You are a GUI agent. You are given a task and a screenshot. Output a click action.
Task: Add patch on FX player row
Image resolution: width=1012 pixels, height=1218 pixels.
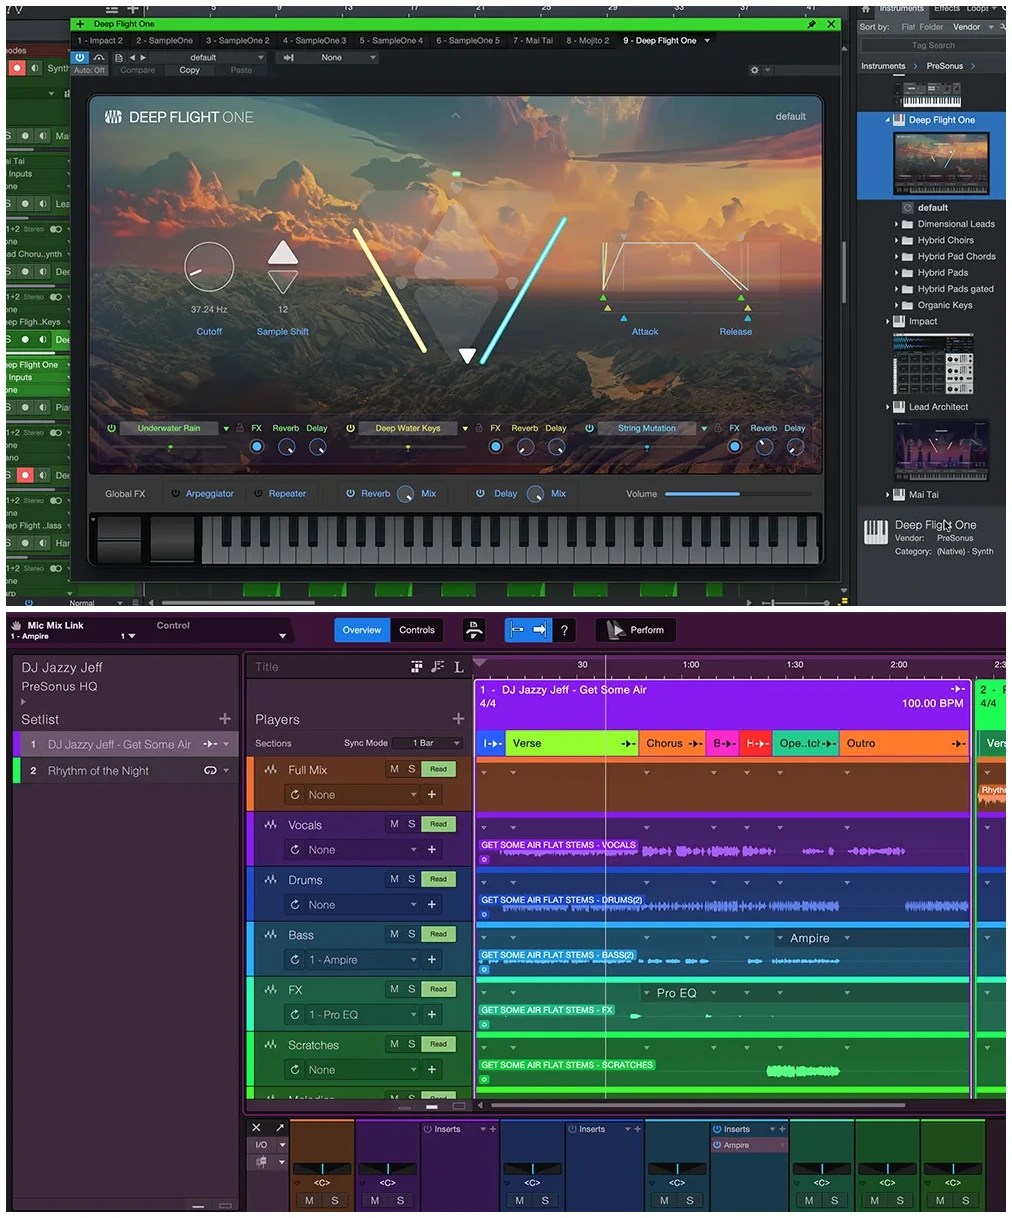coord(432,1015)
